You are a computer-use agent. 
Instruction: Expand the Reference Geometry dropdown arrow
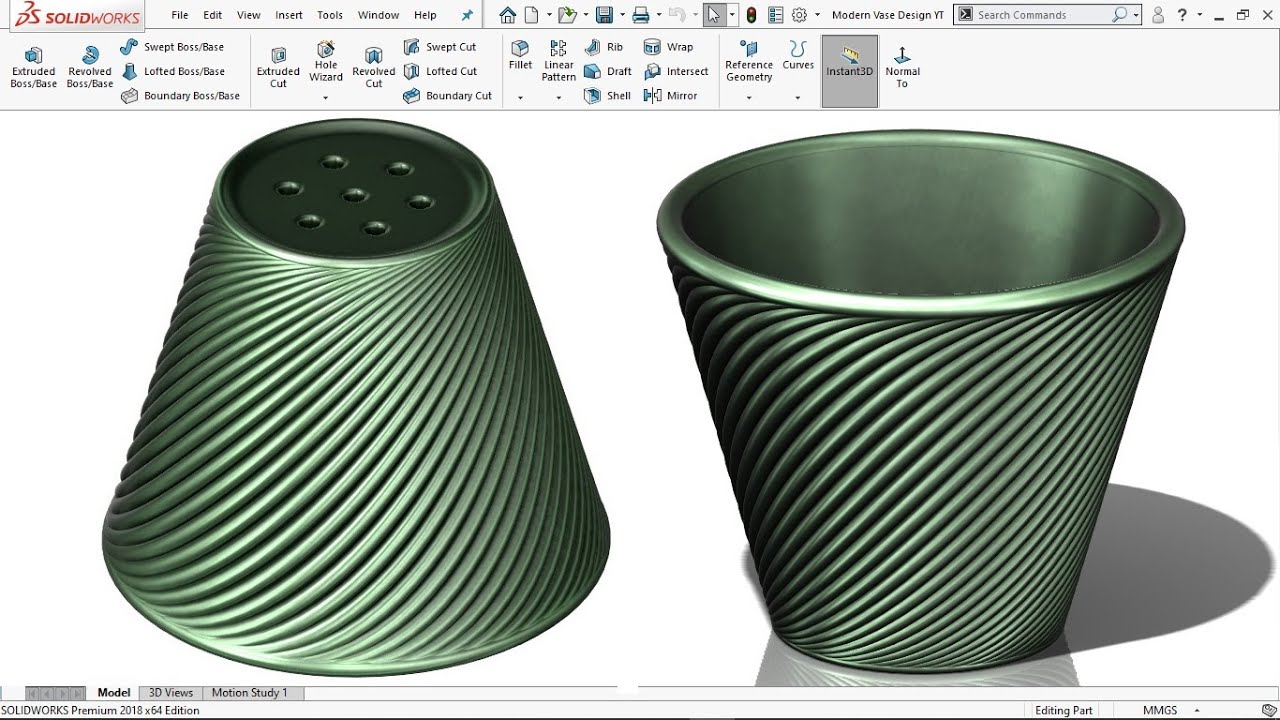coord(749,98)
